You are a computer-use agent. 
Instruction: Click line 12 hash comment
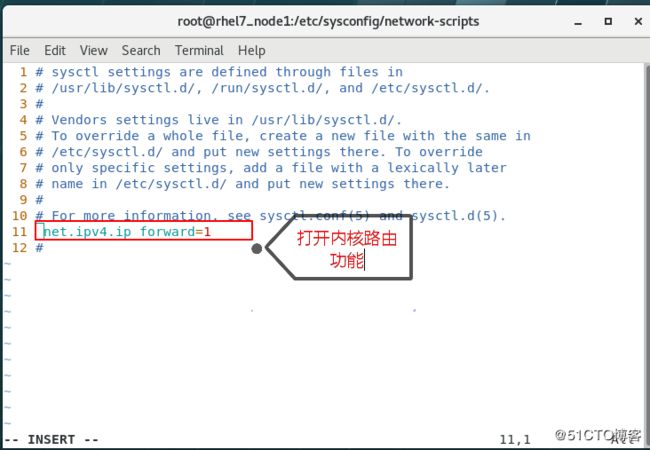[39, 248]
